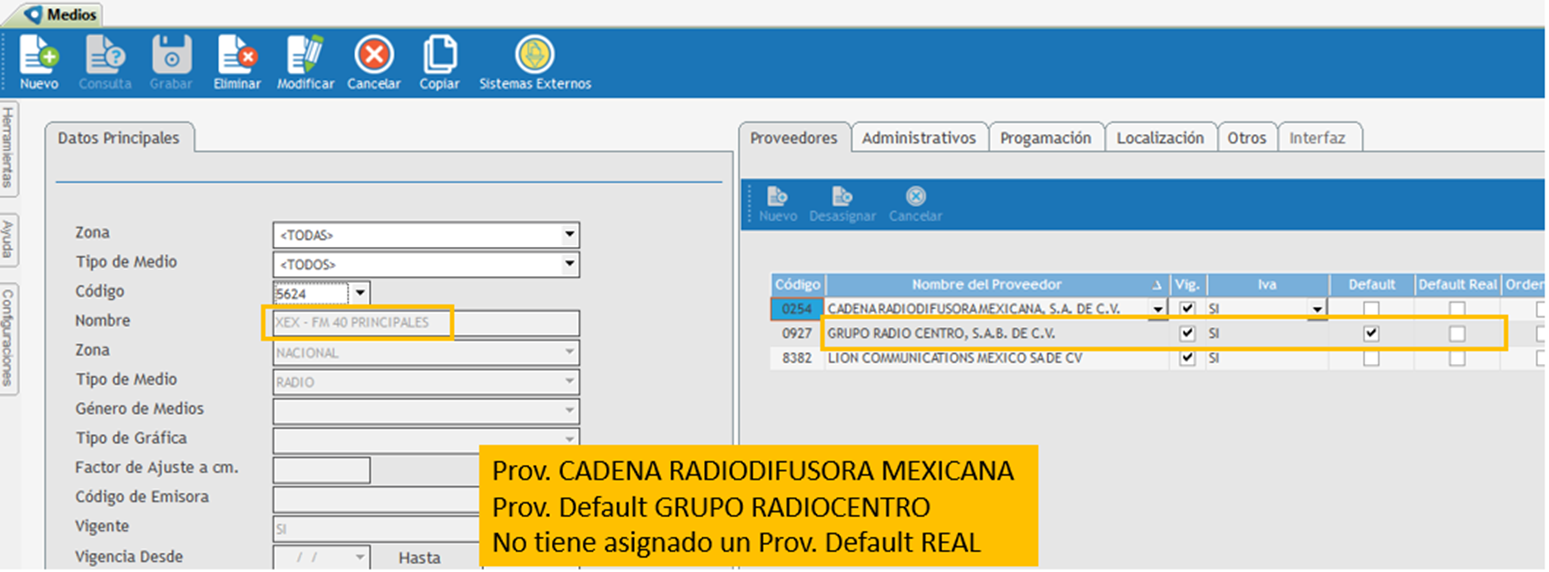Uncheck Default for GRUPO RADIO CENTRO
This screenshot has width=1549, height=572.
coord(1371,333)
